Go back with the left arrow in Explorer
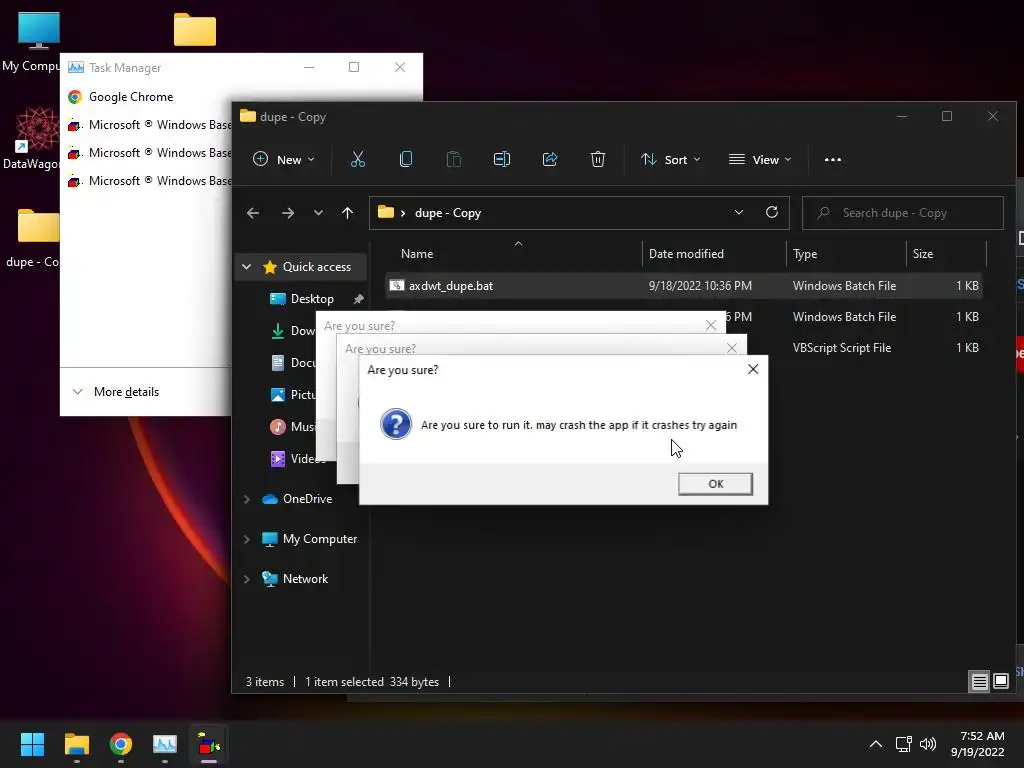Screen dimensions: 1024x768 (253, 213)
